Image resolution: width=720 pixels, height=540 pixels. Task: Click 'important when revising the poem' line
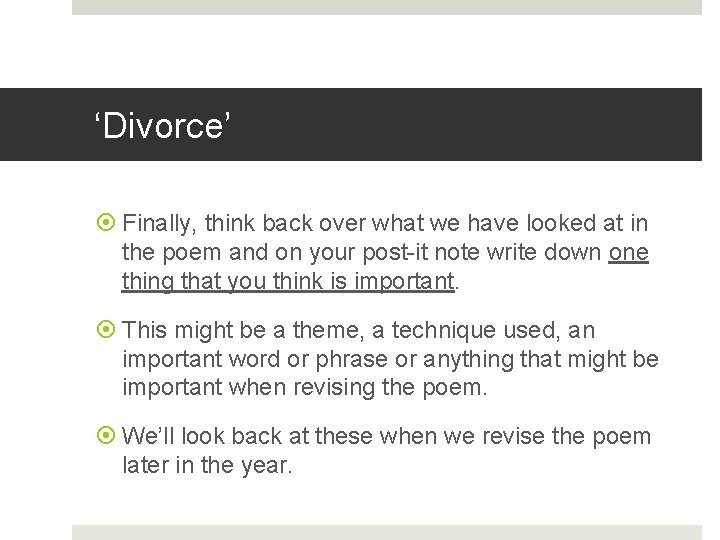tap(304, 387)
